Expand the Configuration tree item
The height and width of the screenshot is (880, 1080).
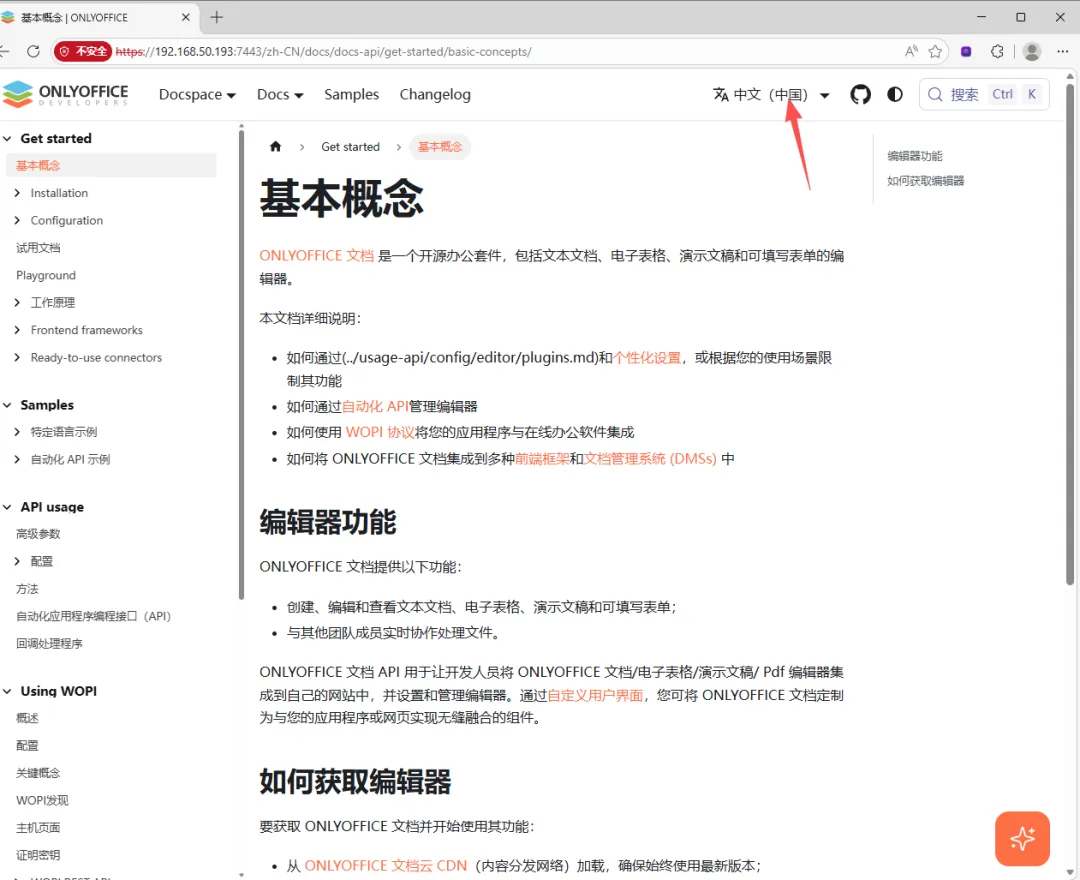[17, 220]
